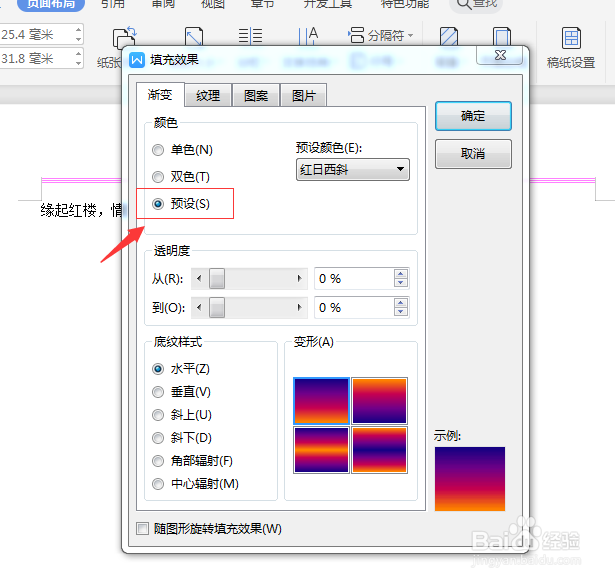Choose variant with purple band in middle
This screenshot has width=615, height=581.
click(379, 450)
